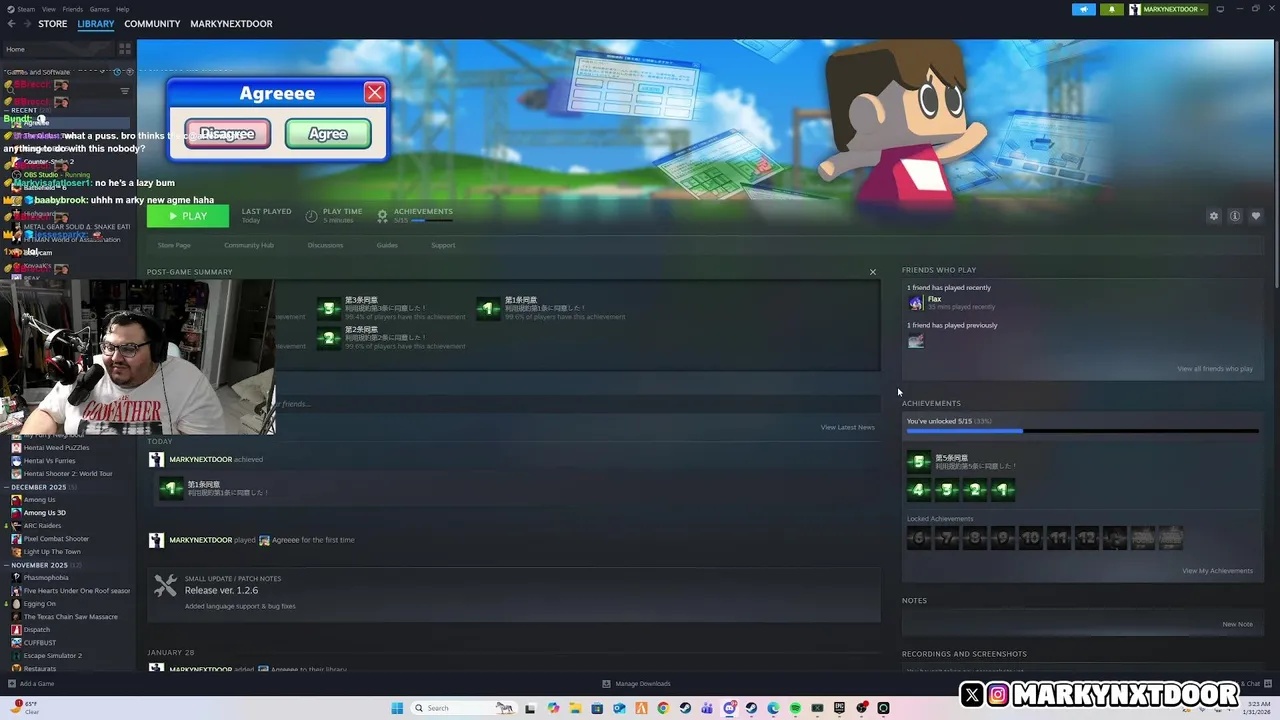Open the MARKYNEXTDOOR profile tab
This screenshot has width=1280, height=720.
point(231,24)
